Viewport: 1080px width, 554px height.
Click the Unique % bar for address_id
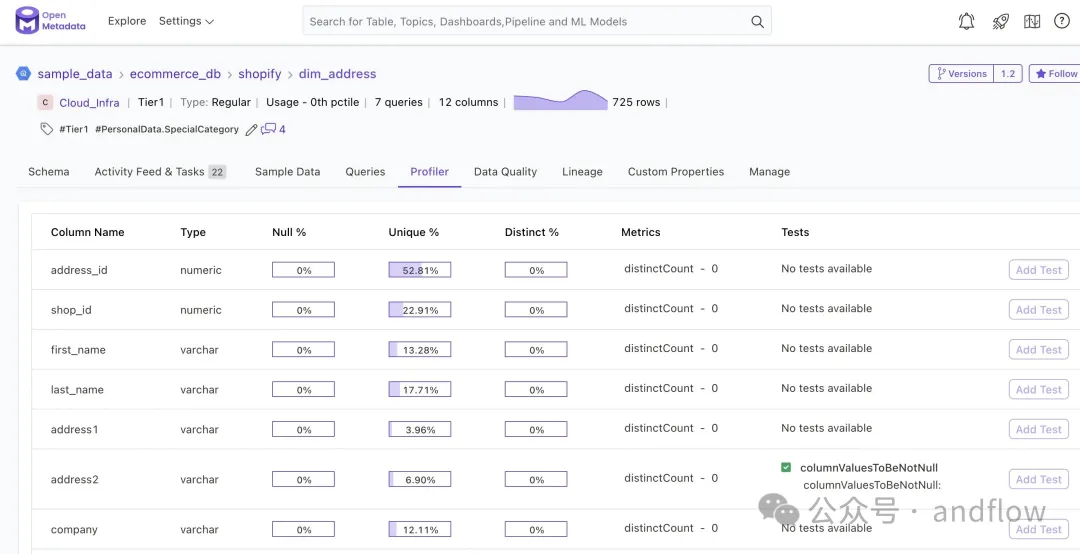pyautogui.click(x=420, y=270)
